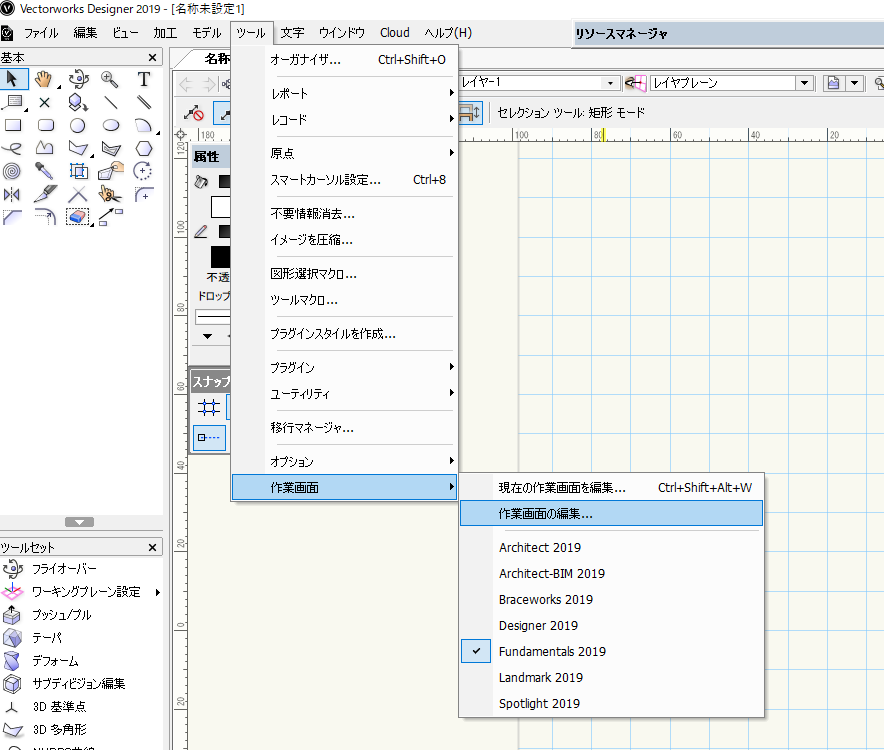Open the ヘルプ(H) menu
This screenshot has height=750, width=884.
pos(448,33)
